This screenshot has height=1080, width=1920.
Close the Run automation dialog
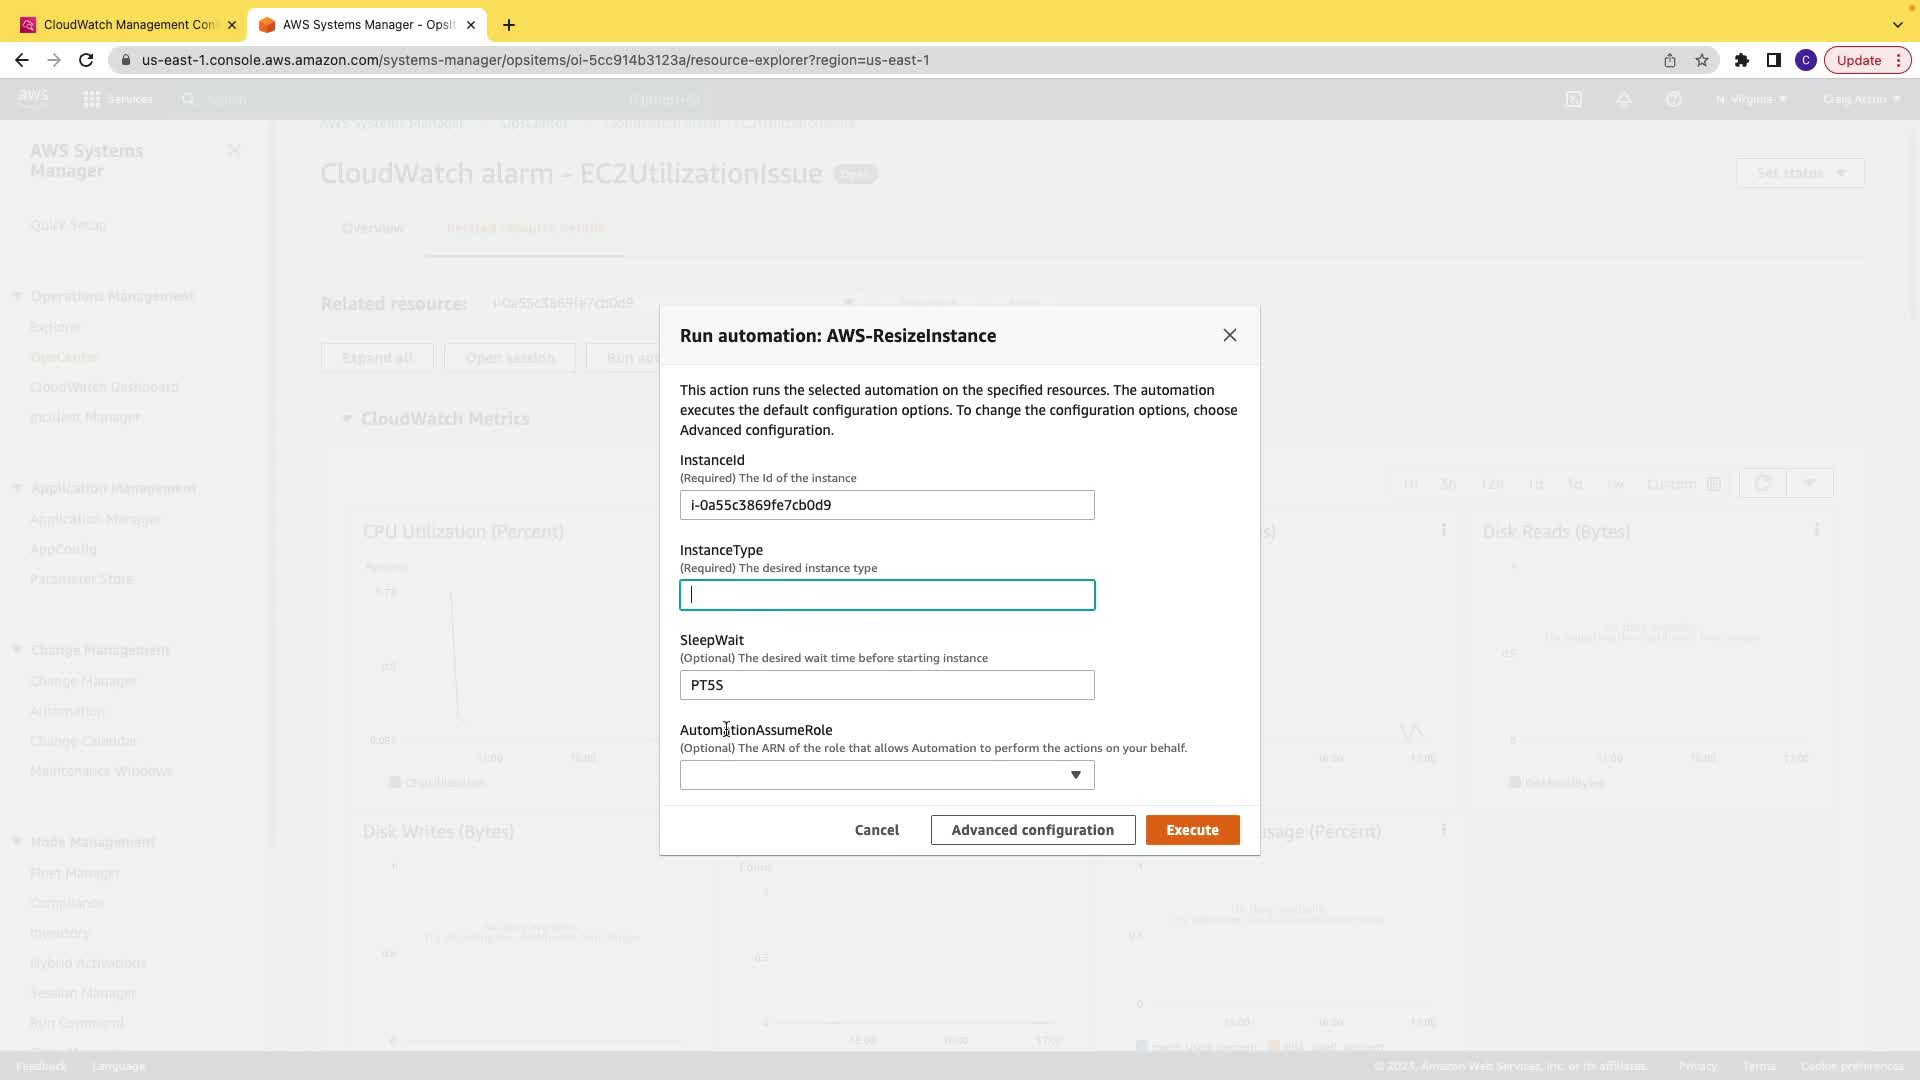click(x=1229, y=335)
